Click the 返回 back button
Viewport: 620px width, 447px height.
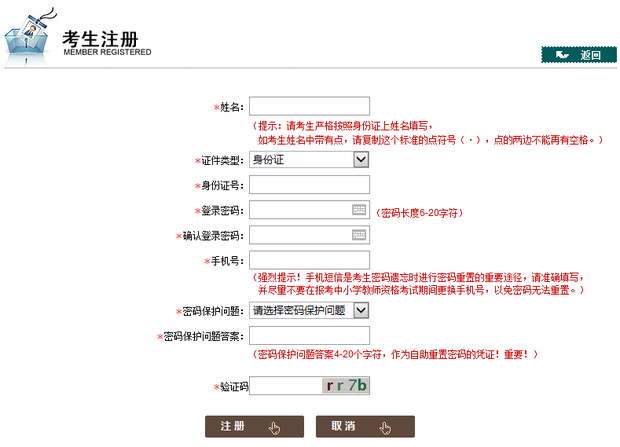click(579, 55)
